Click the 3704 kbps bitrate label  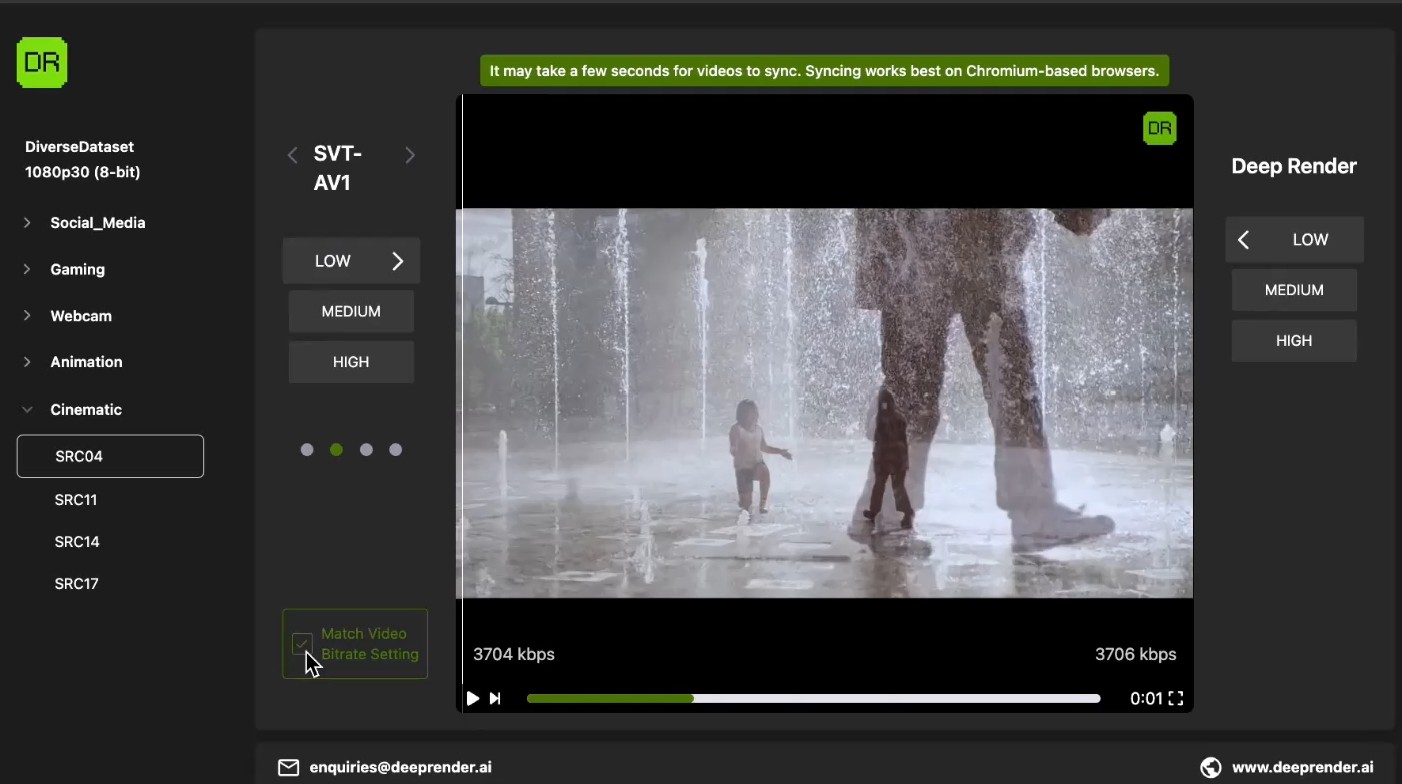pos(514,654)
